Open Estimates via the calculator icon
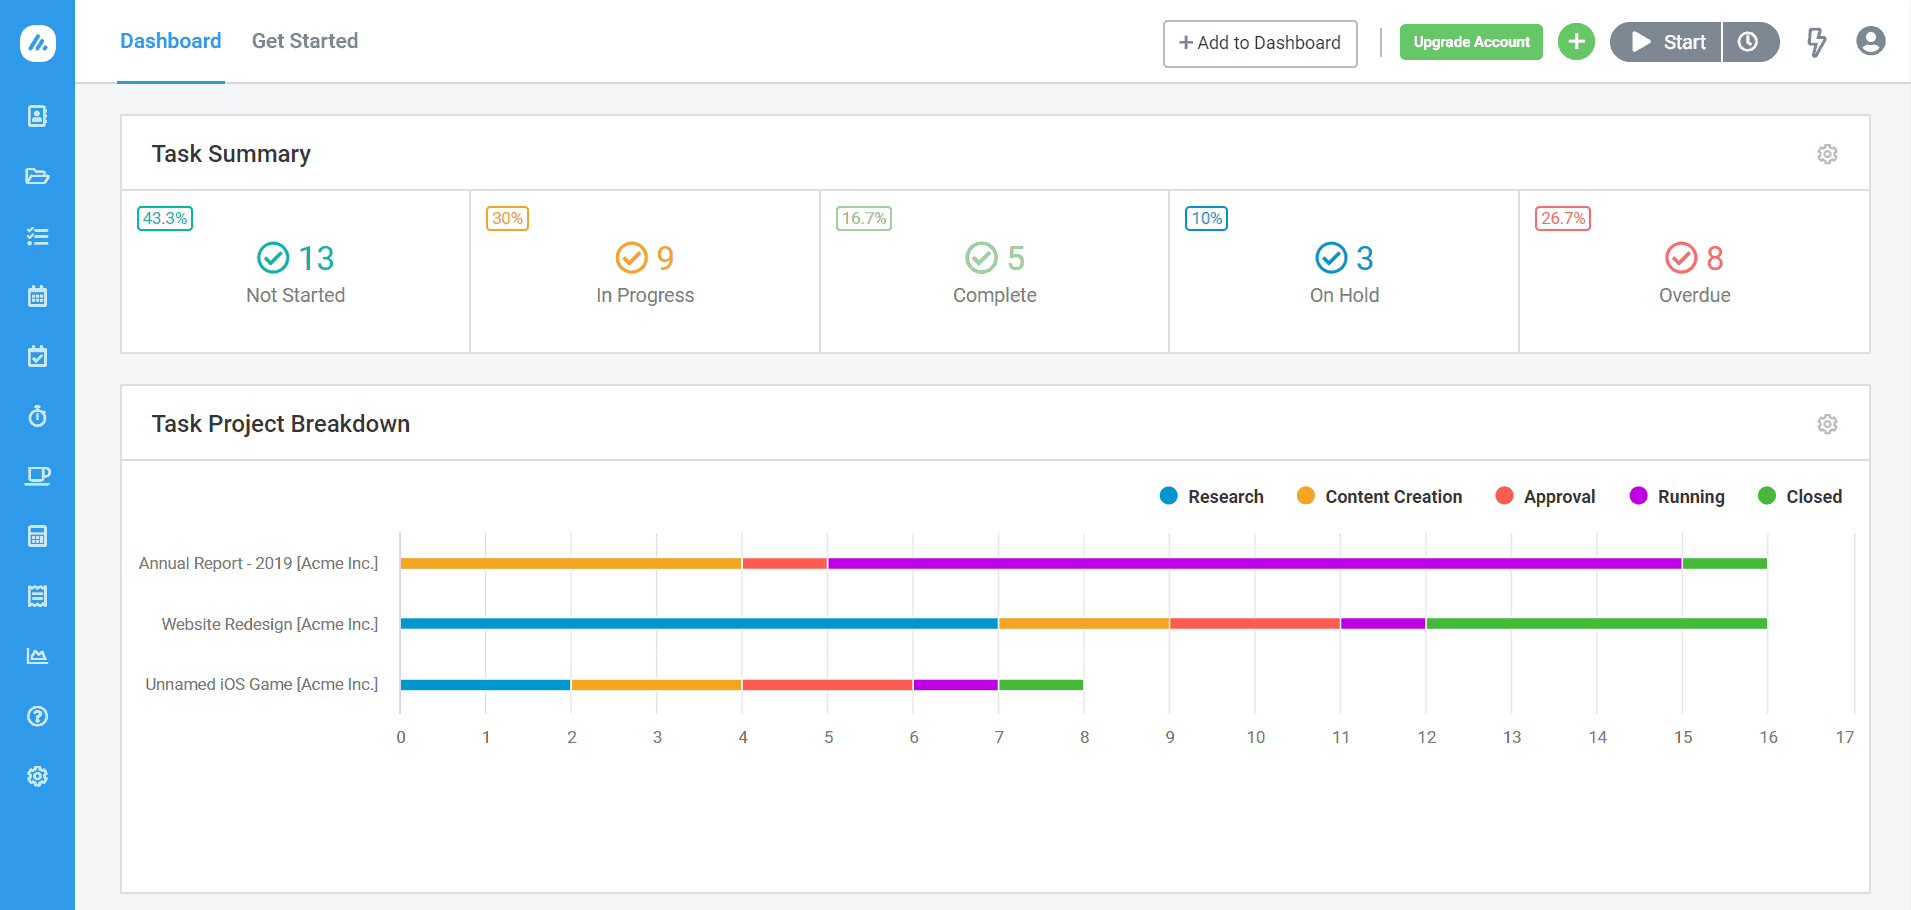 click(x=37, y=536)
